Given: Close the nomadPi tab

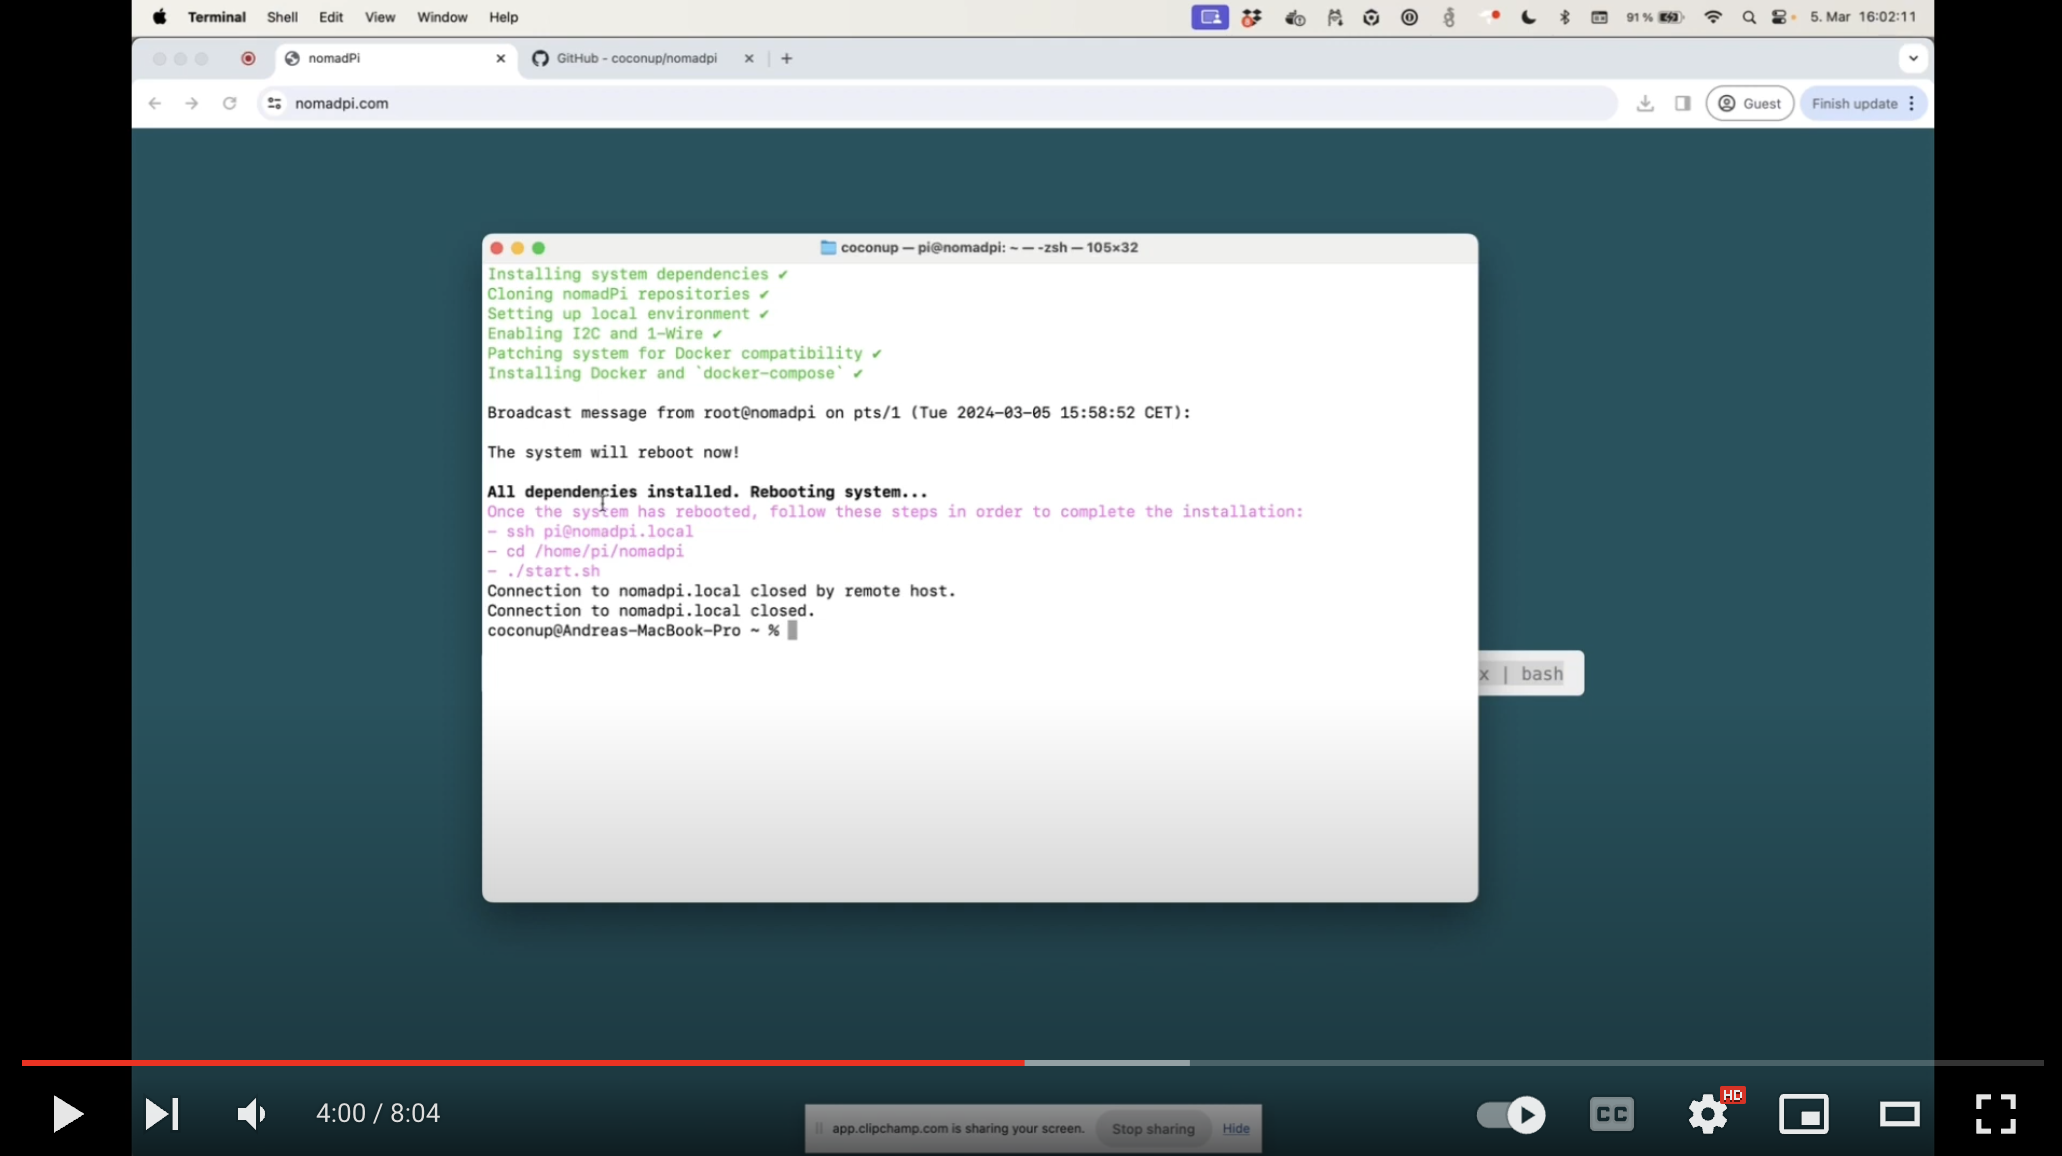Looking at the screenshot, I should 501,58.
